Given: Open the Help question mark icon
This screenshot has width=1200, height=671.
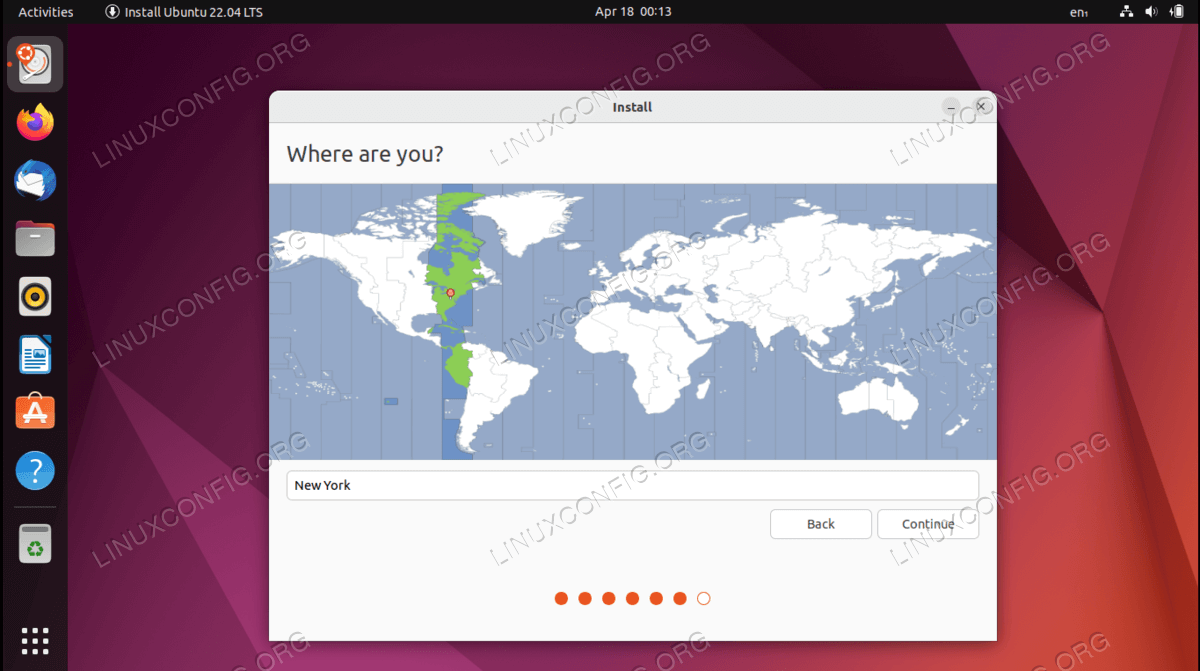Looking at the screenshot, I should click(x=35, y=470).
